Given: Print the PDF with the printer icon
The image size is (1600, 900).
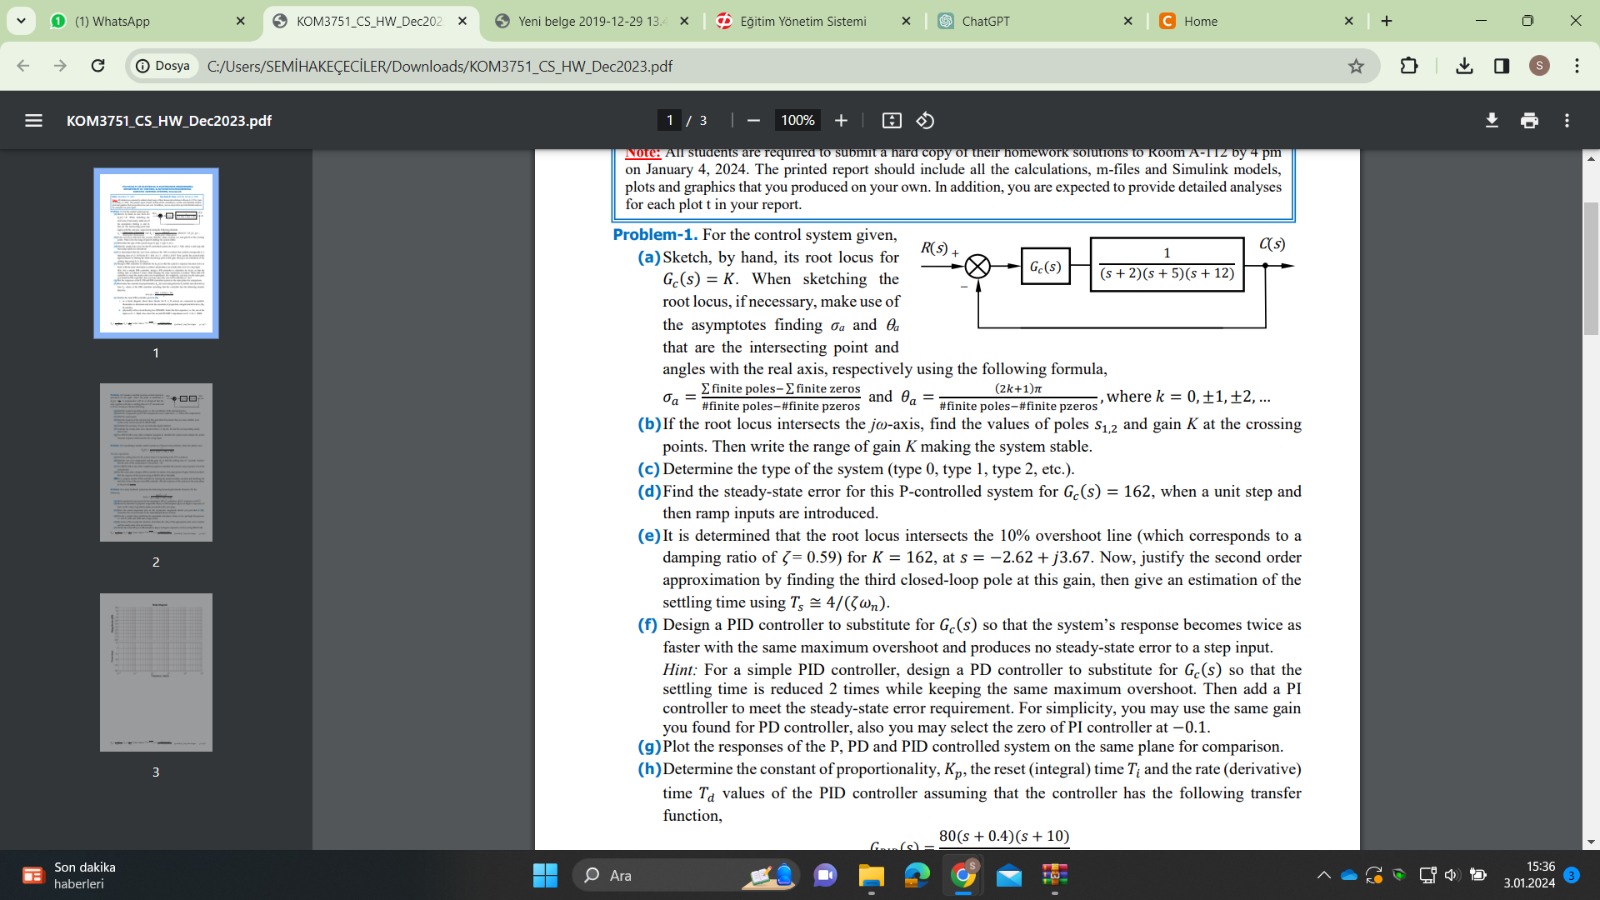Looking at the screenshot, I should click(1528, 120).
